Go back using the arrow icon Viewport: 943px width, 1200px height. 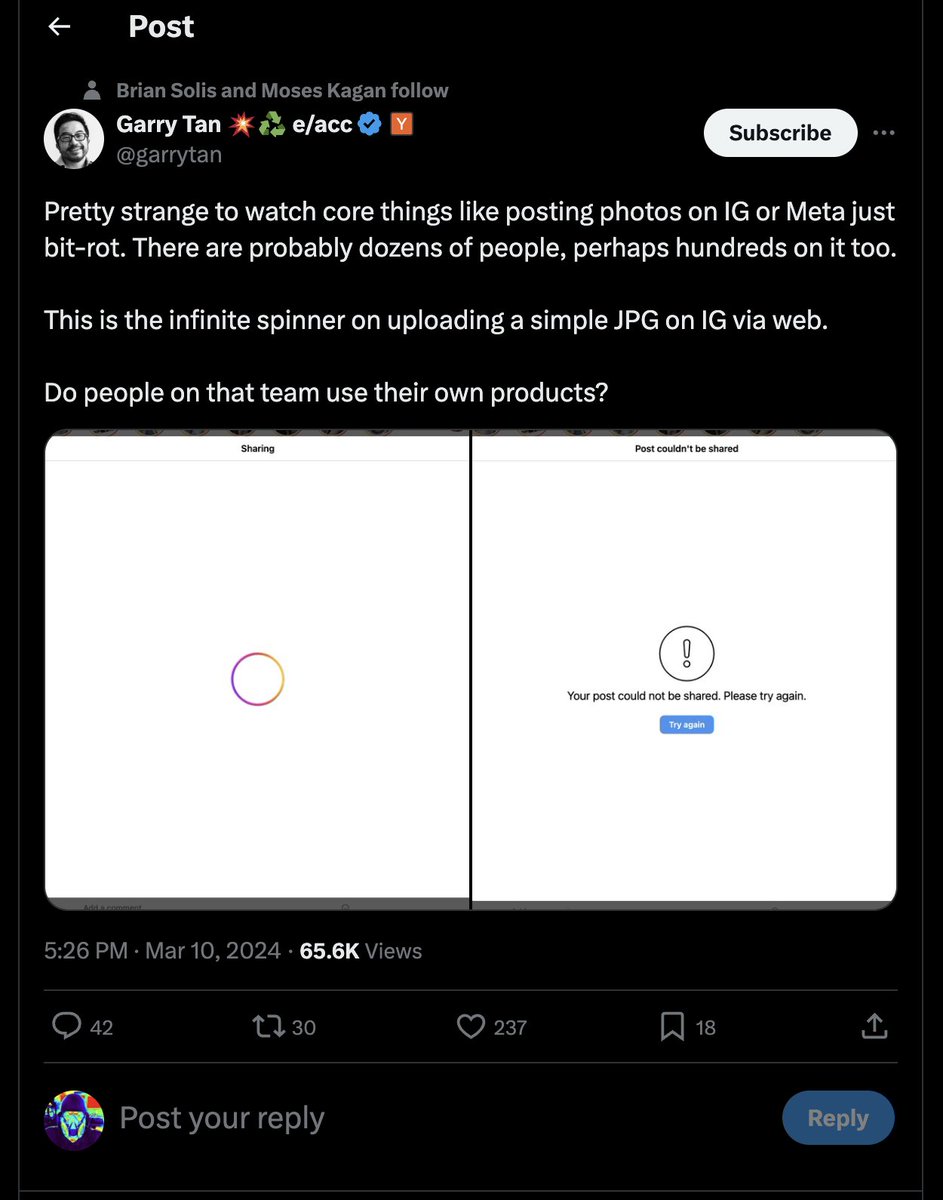(60, 27)
